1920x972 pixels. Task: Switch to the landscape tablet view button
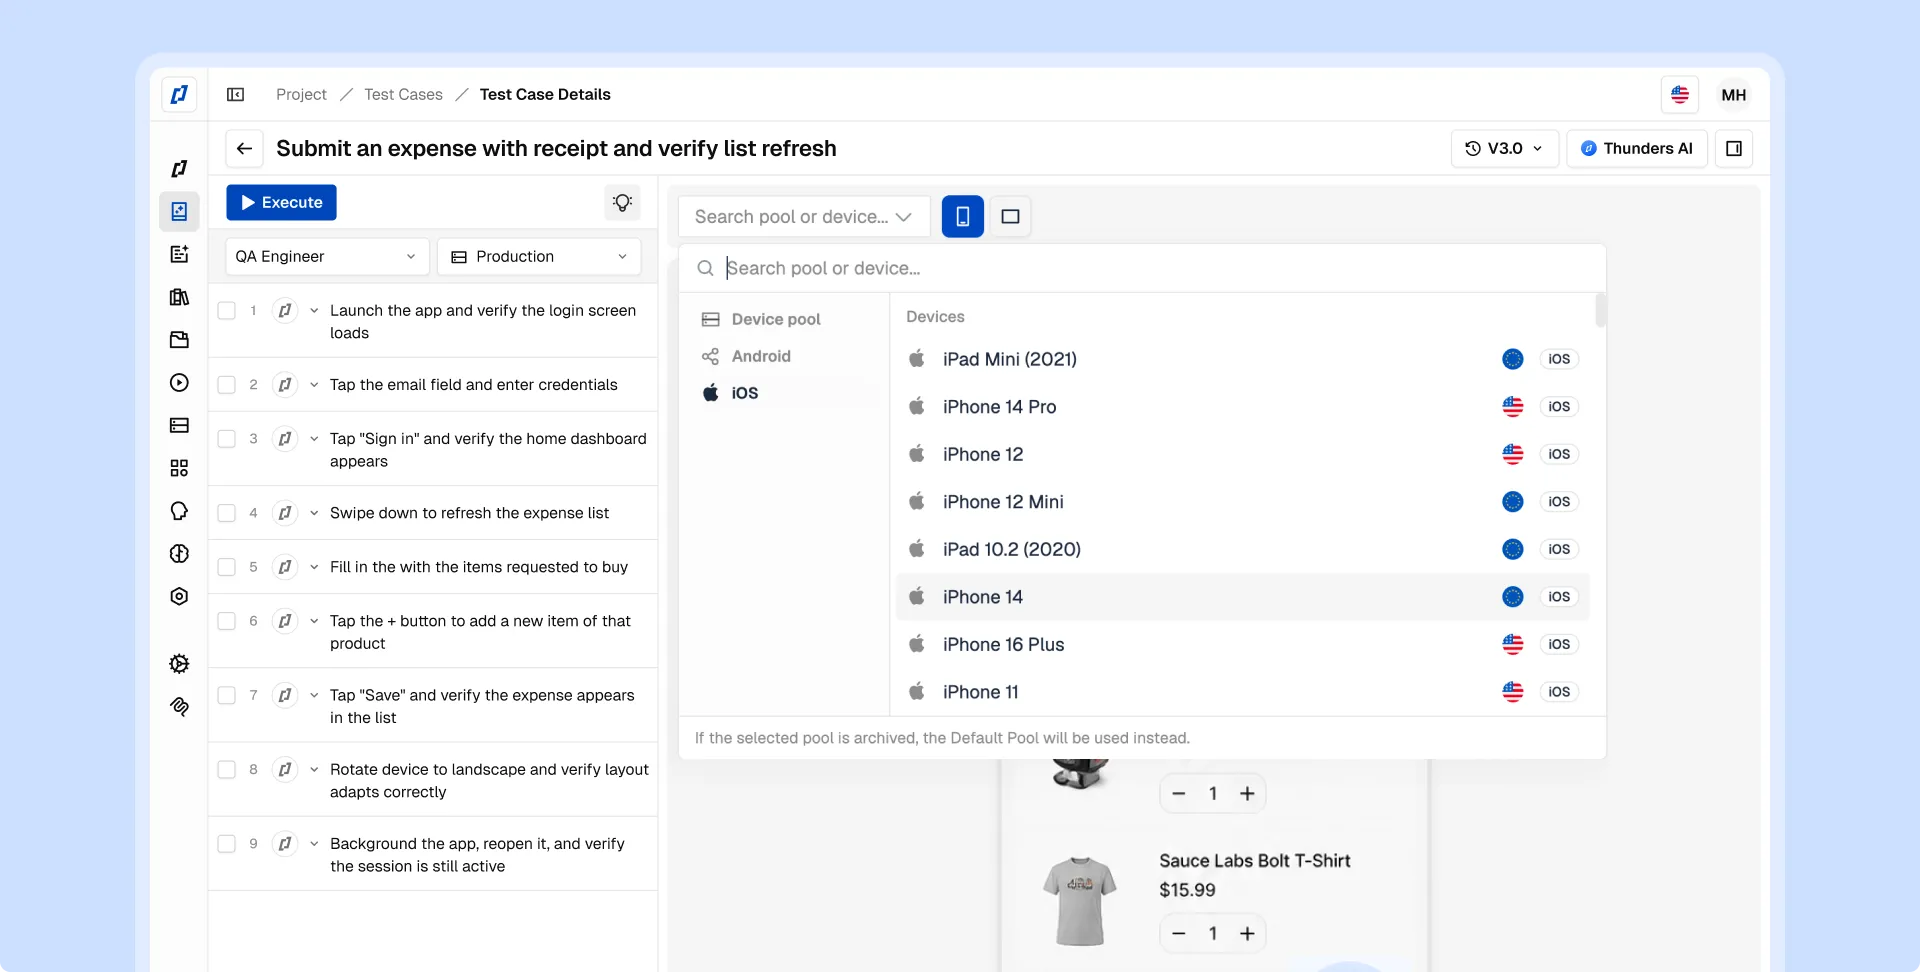click(x=1011, y=217)
